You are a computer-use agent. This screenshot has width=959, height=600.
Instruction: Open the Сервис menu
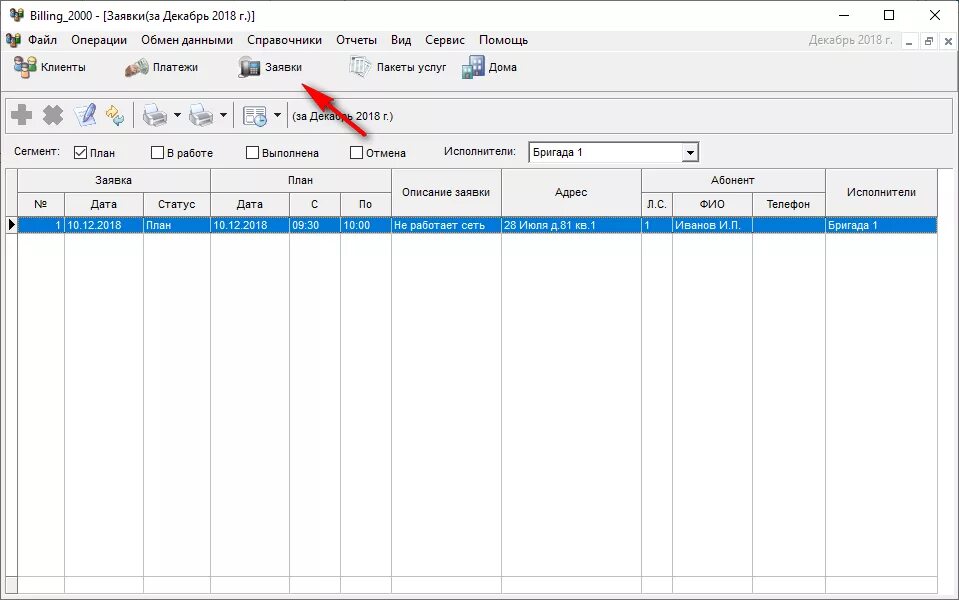coord(445,40)
